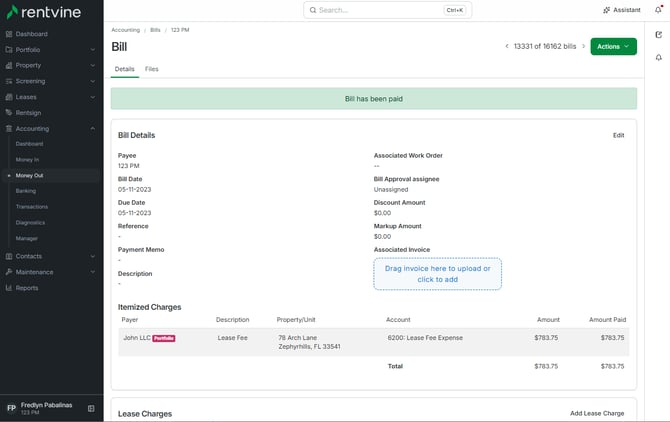
Task: Open Banking submenu item
Action: point(26,191)
